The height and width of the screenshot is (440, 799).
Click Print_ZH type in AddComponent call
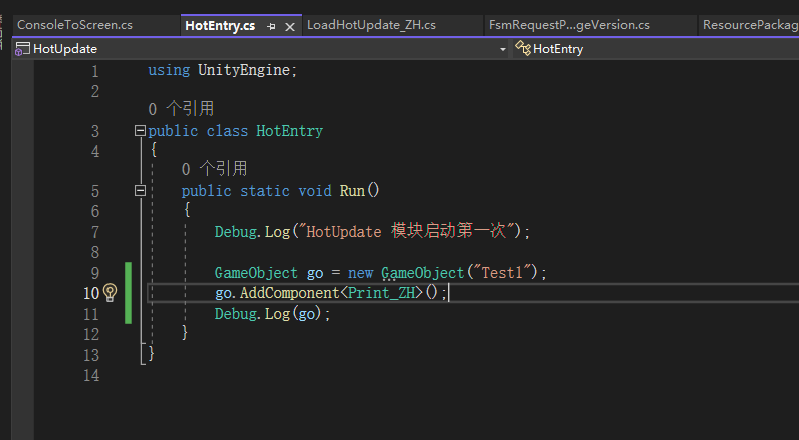pos(381,293)
